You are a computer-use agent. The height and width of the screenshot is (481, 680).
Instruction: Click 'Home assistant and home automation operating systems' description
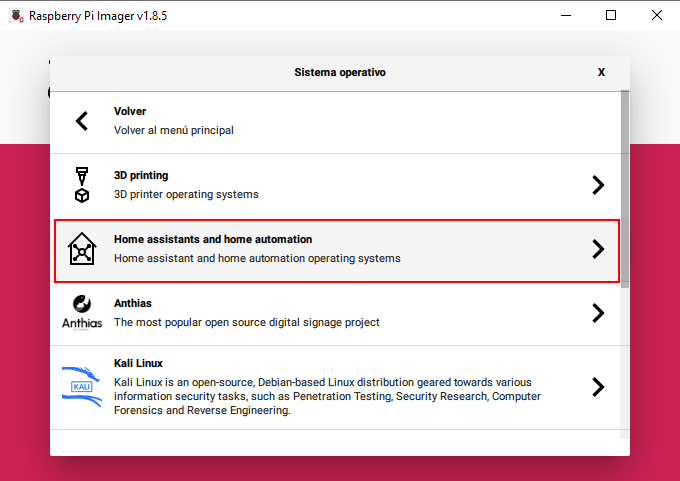[x=257, y=258]
